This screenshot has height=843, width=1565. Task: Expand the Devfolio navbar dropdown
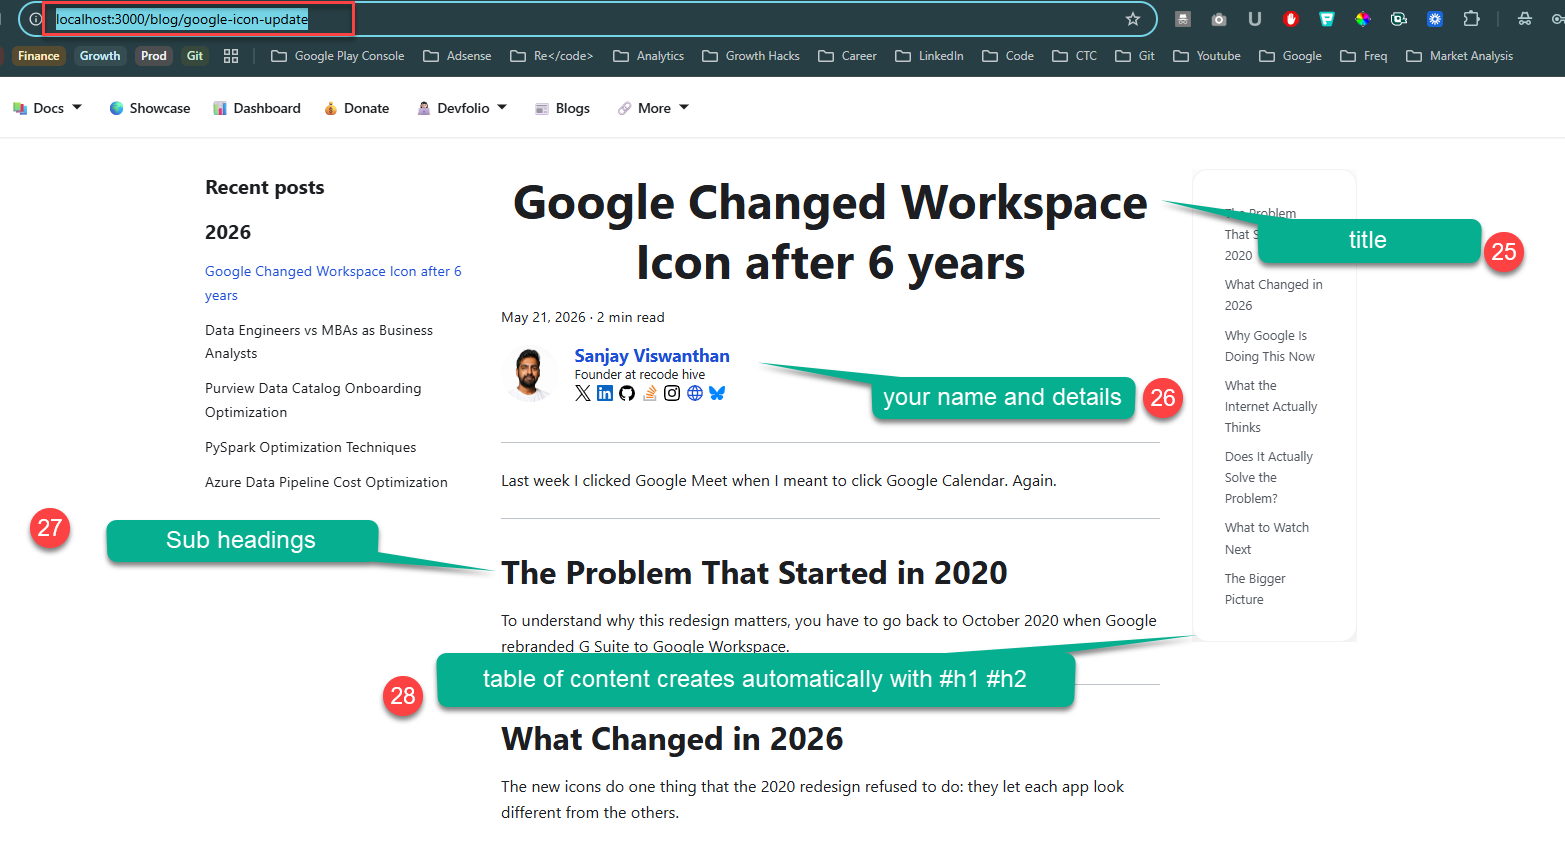click(x=462, y=108)
